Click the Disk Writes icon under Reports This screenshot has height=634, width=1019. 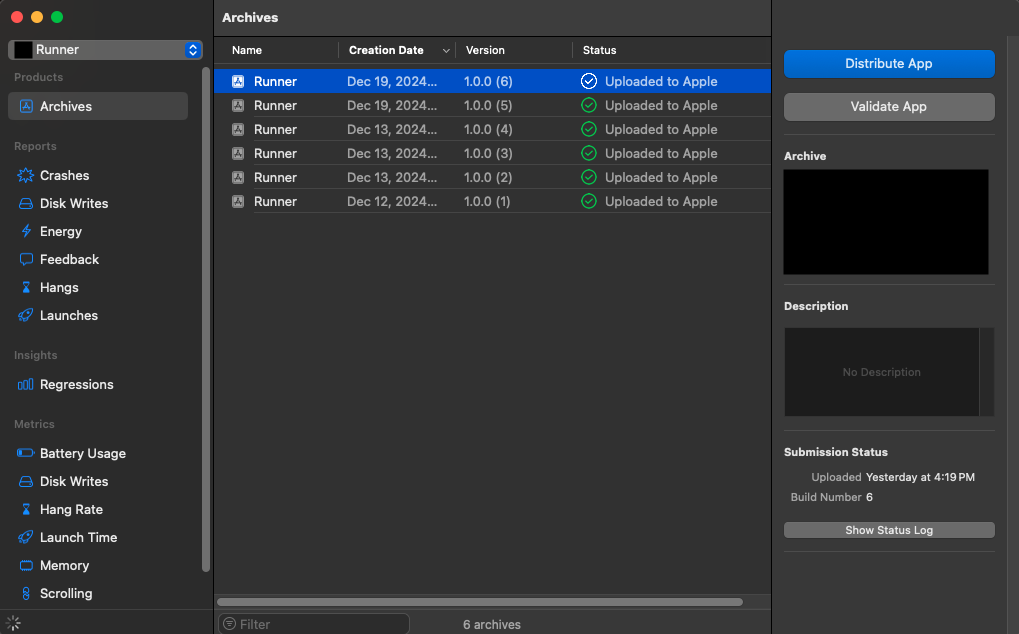(26, 203)
